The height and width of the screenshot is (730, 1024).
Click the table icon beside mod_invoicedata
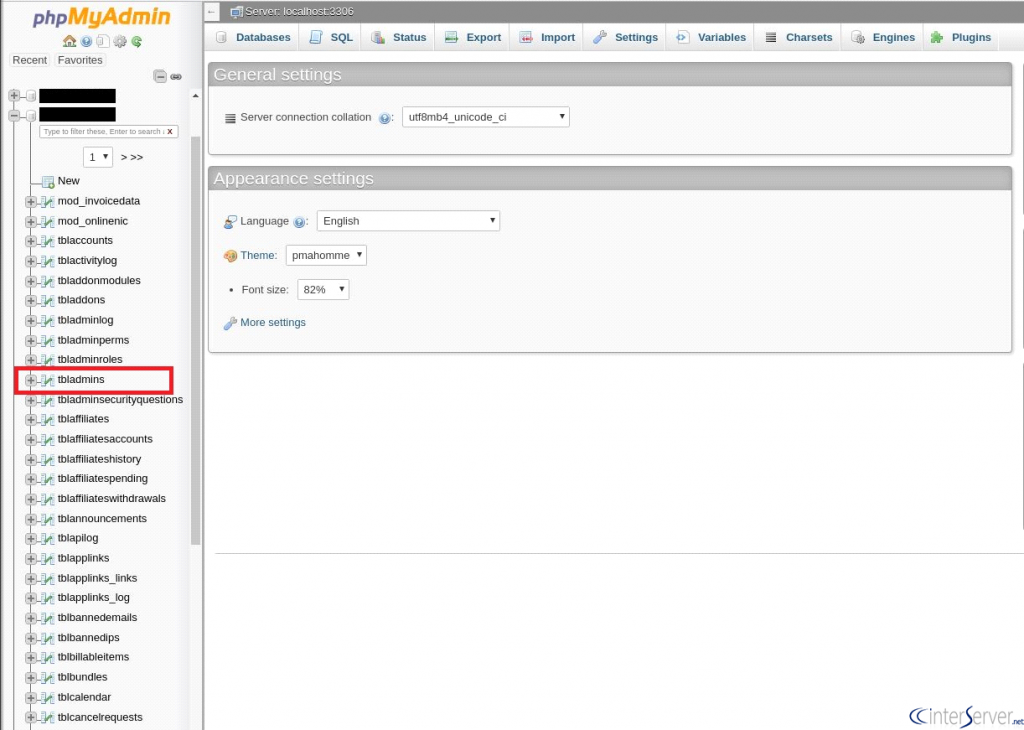pyautogui.click(x=47, y=202)
